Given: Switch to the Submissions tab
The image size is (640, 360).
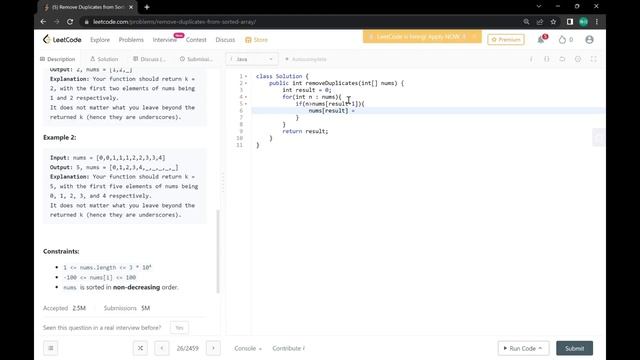Looking at the screenshot, I should pyautogui.click(x=196, y=59).
